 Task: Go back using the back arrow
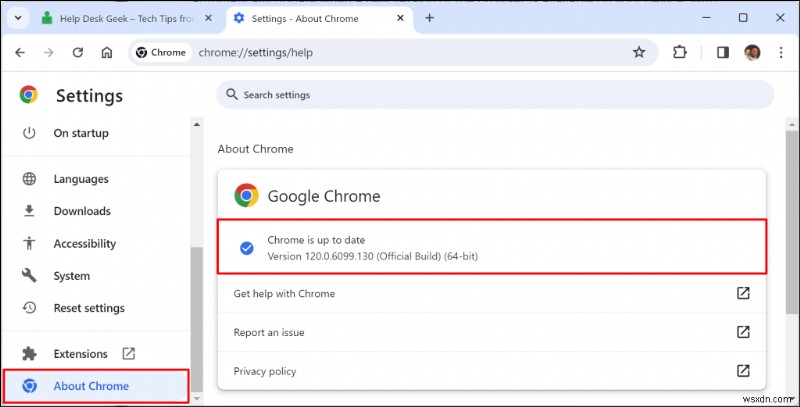[x=20, y=53]
